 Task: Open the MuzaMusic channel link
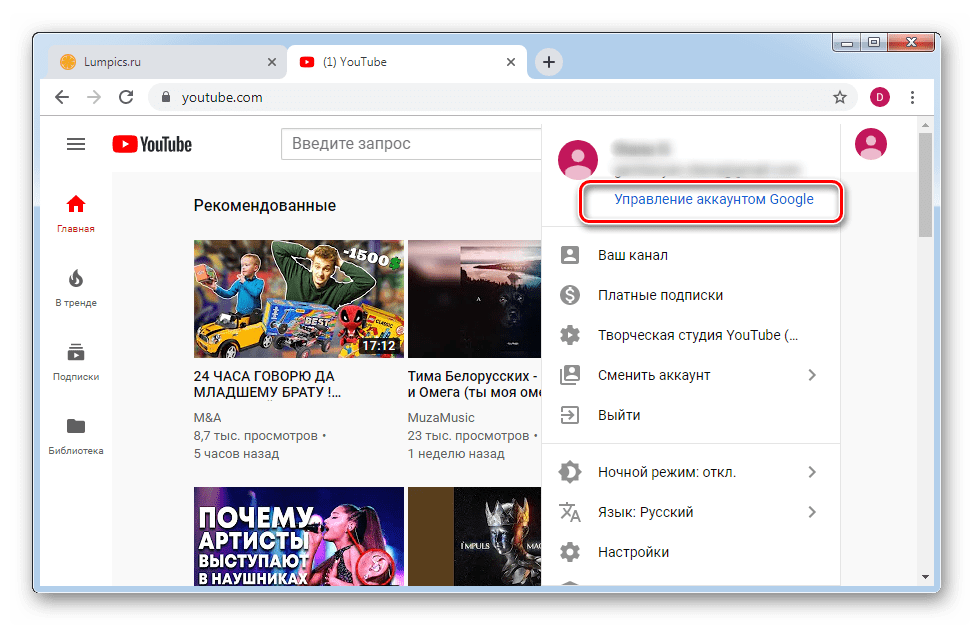pyautogui.click(x=441, y=418)
